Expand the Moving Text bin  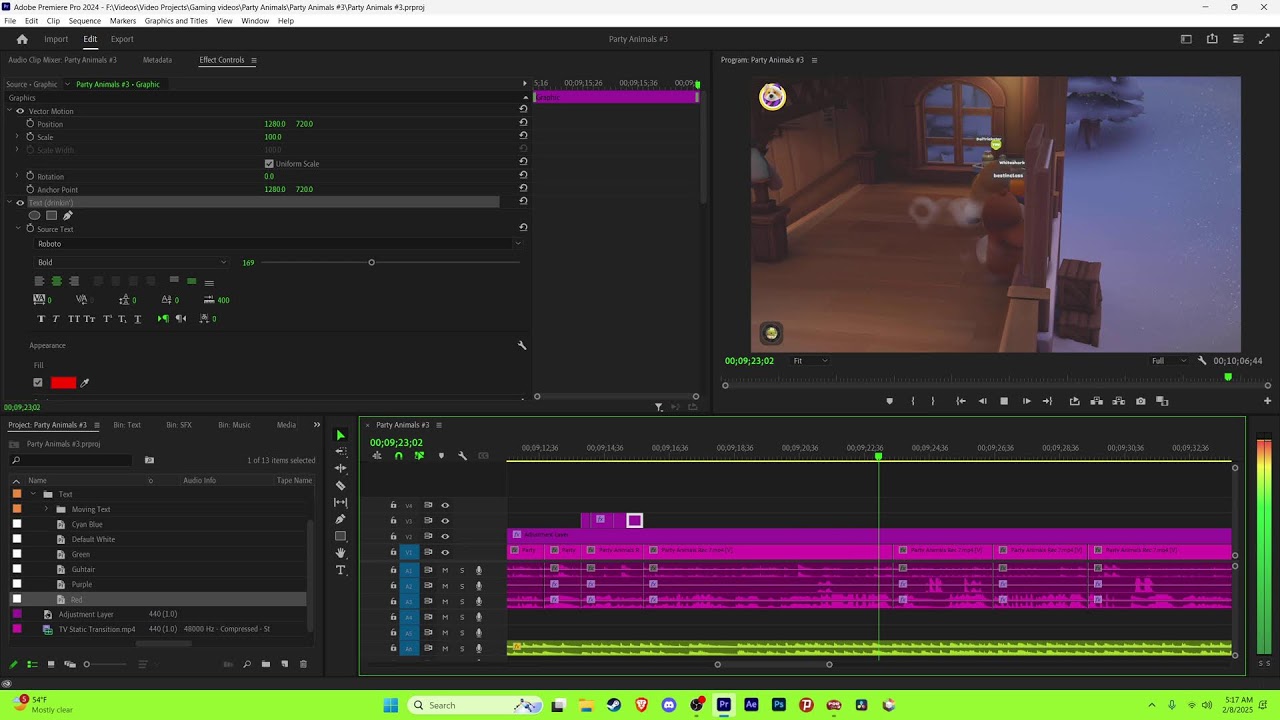pos(46,509)
